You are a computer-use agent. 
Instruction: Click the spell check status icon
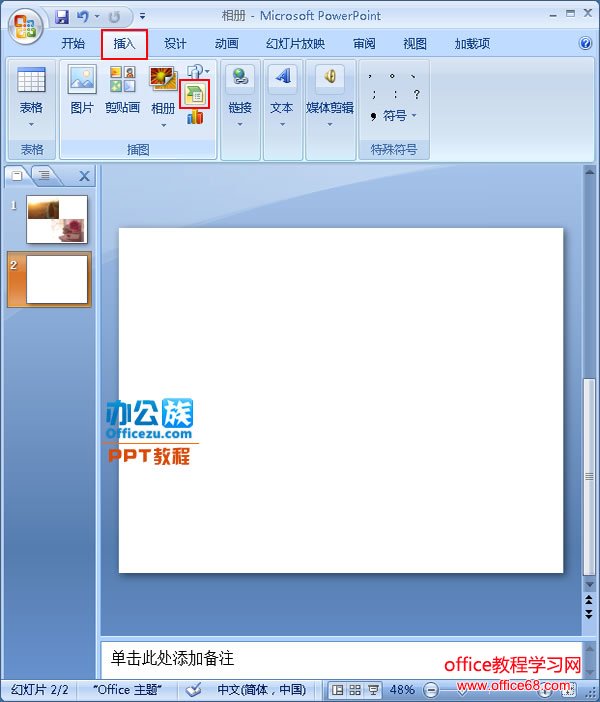point(193,690)
